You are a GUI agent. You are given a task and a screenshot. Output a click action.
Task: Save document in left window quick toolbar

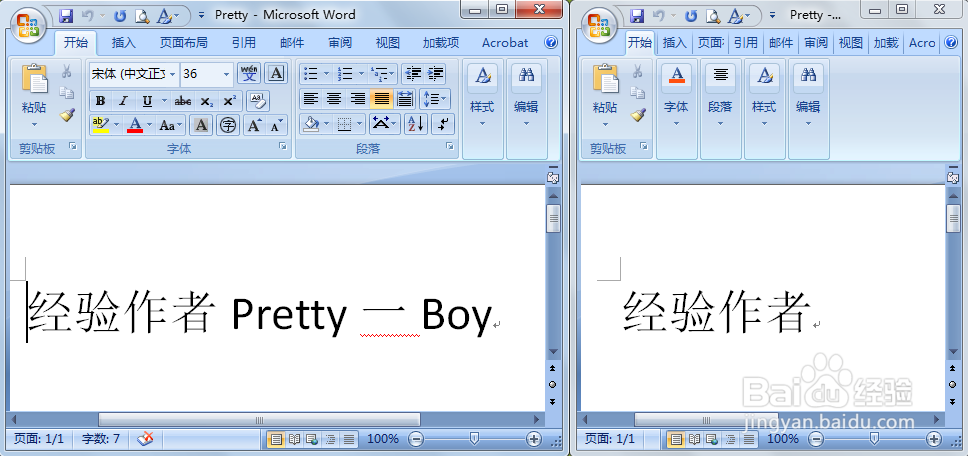tap(66, 15)
